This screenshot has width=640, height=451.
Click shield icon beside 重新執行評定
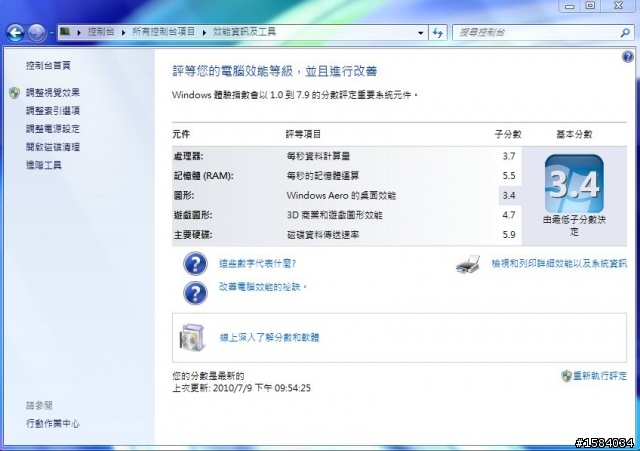566,376
